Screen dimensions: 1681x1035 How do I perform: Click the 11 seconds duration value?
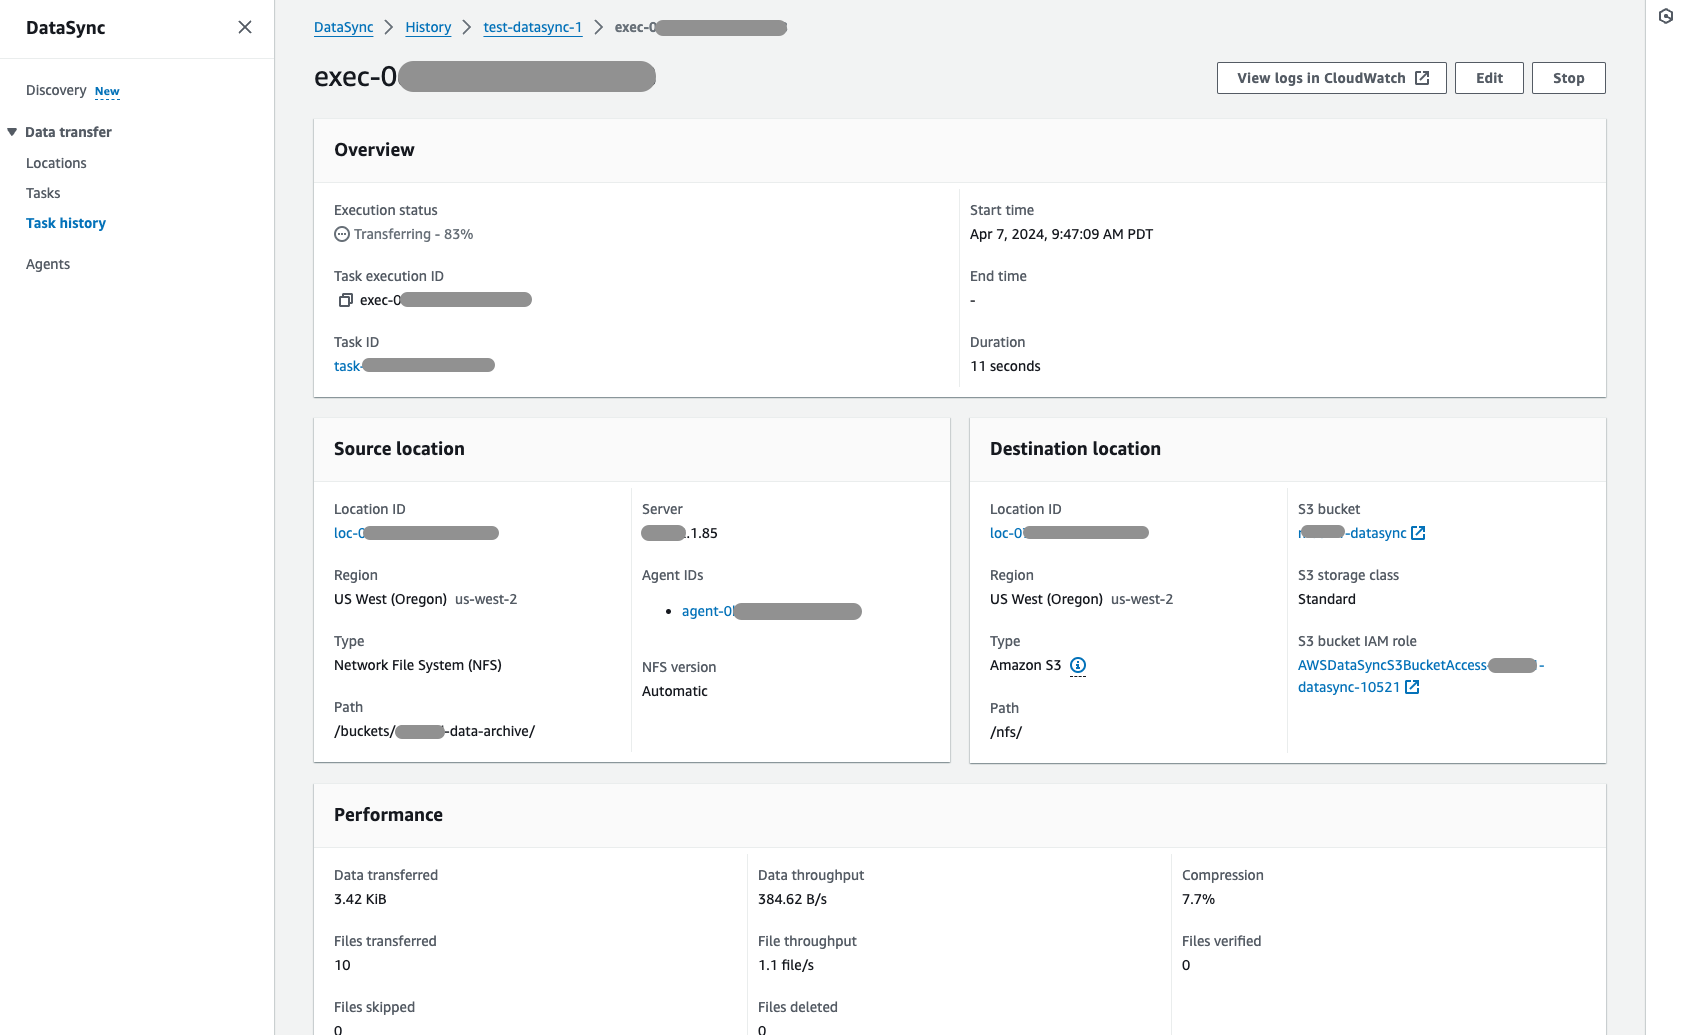click(x=1005, y=366)
